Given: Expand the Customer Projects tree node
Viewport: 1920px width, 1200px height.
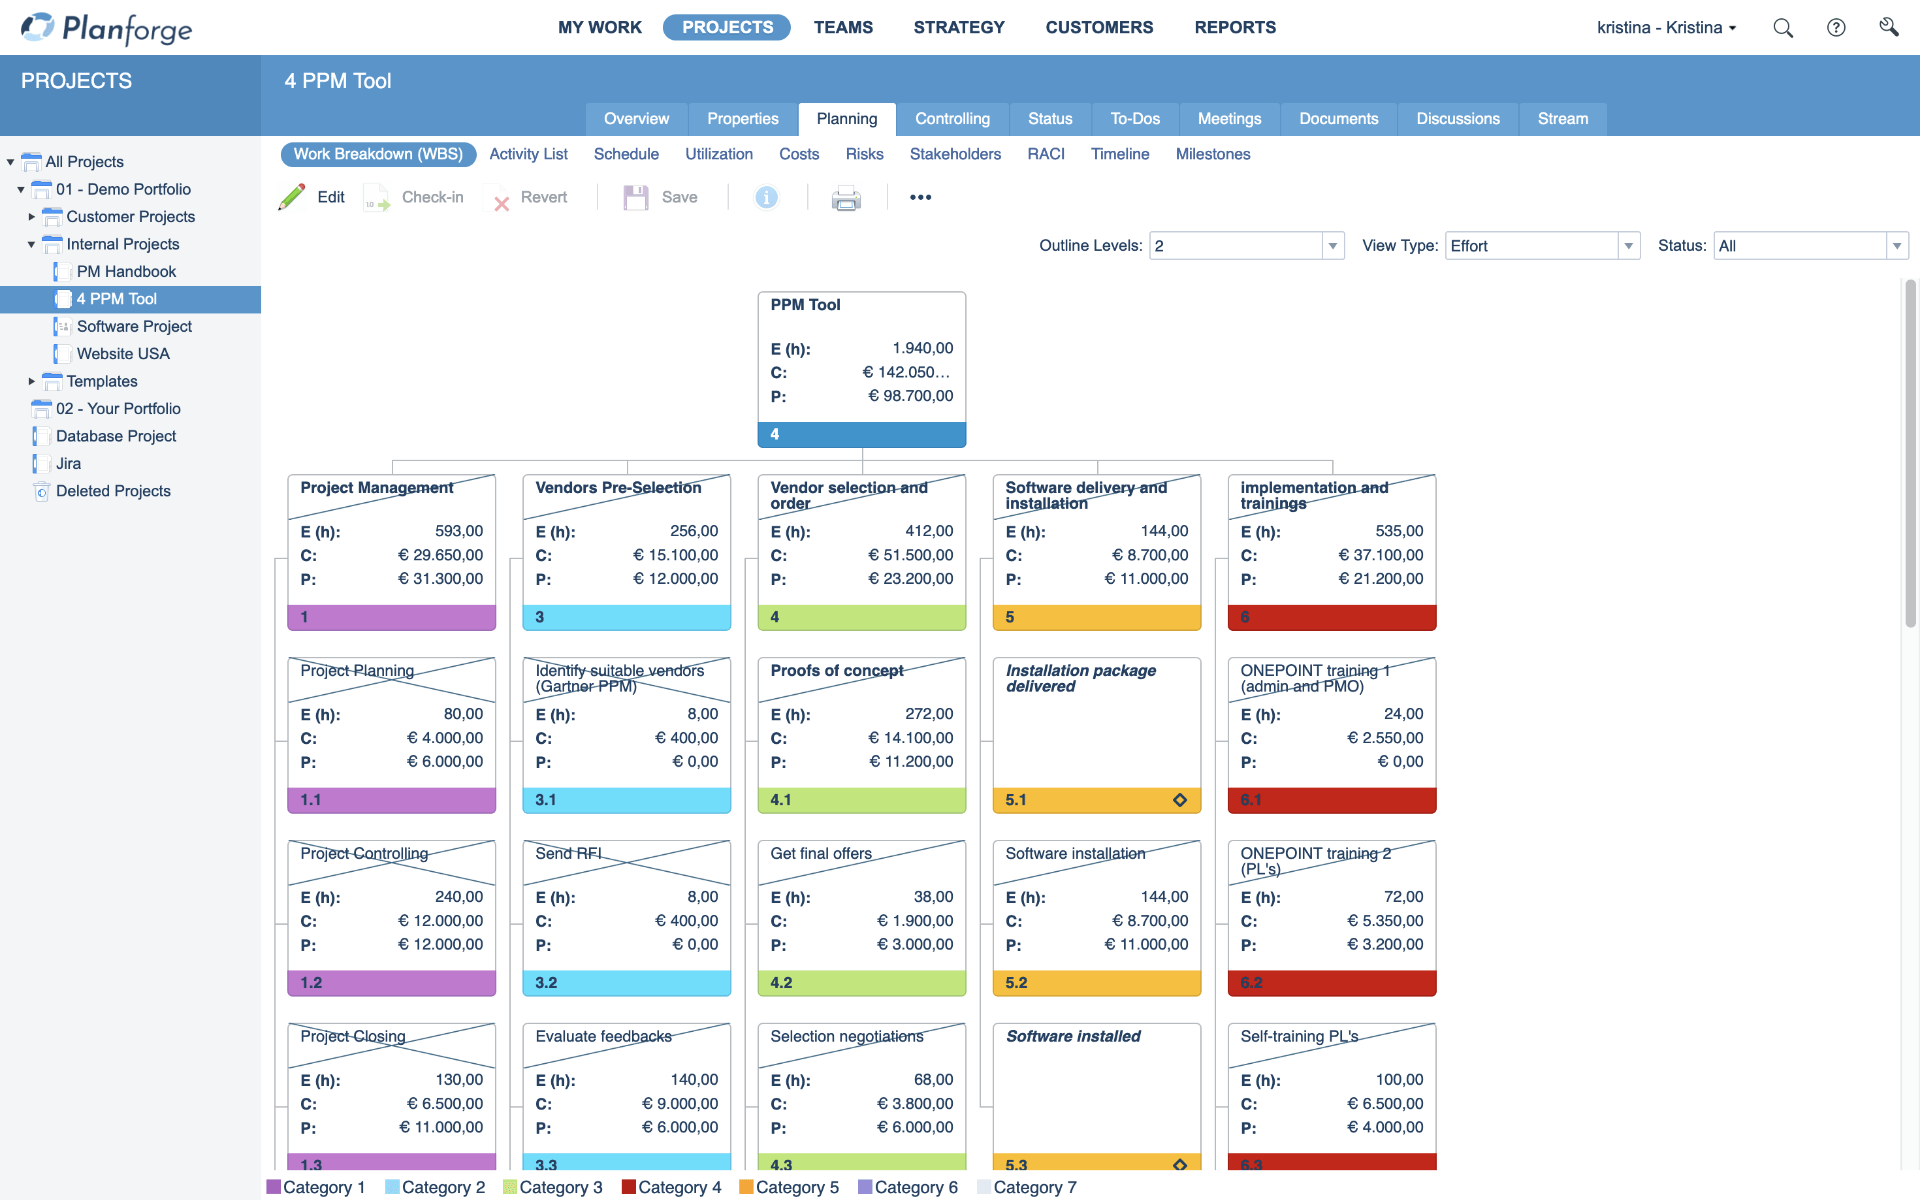Looking at the screenshot, I should [30, 217].
